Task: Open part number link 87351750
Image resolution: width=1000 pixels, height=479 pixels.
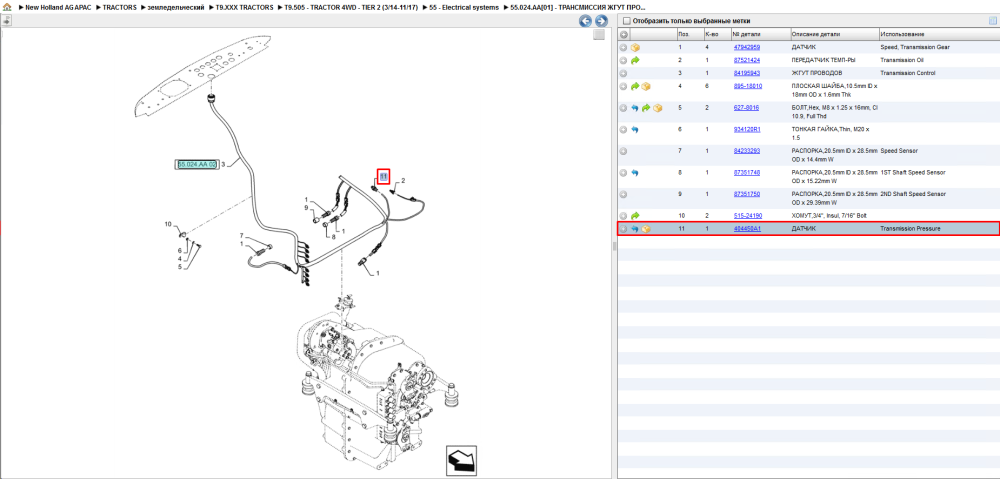Action: [x=747, y=194]
